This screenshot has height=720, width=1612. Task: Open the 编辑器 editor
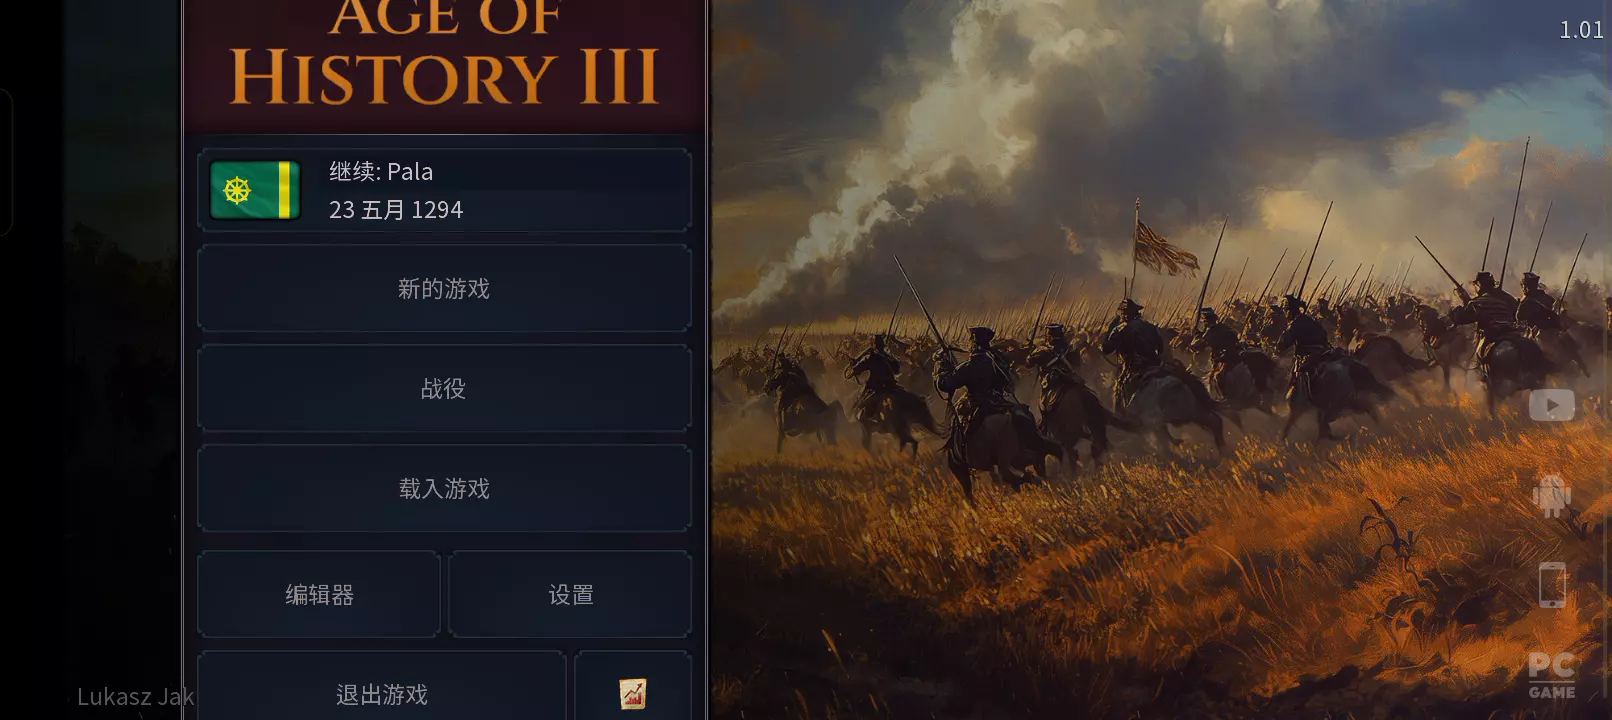(x=319, y=594)
